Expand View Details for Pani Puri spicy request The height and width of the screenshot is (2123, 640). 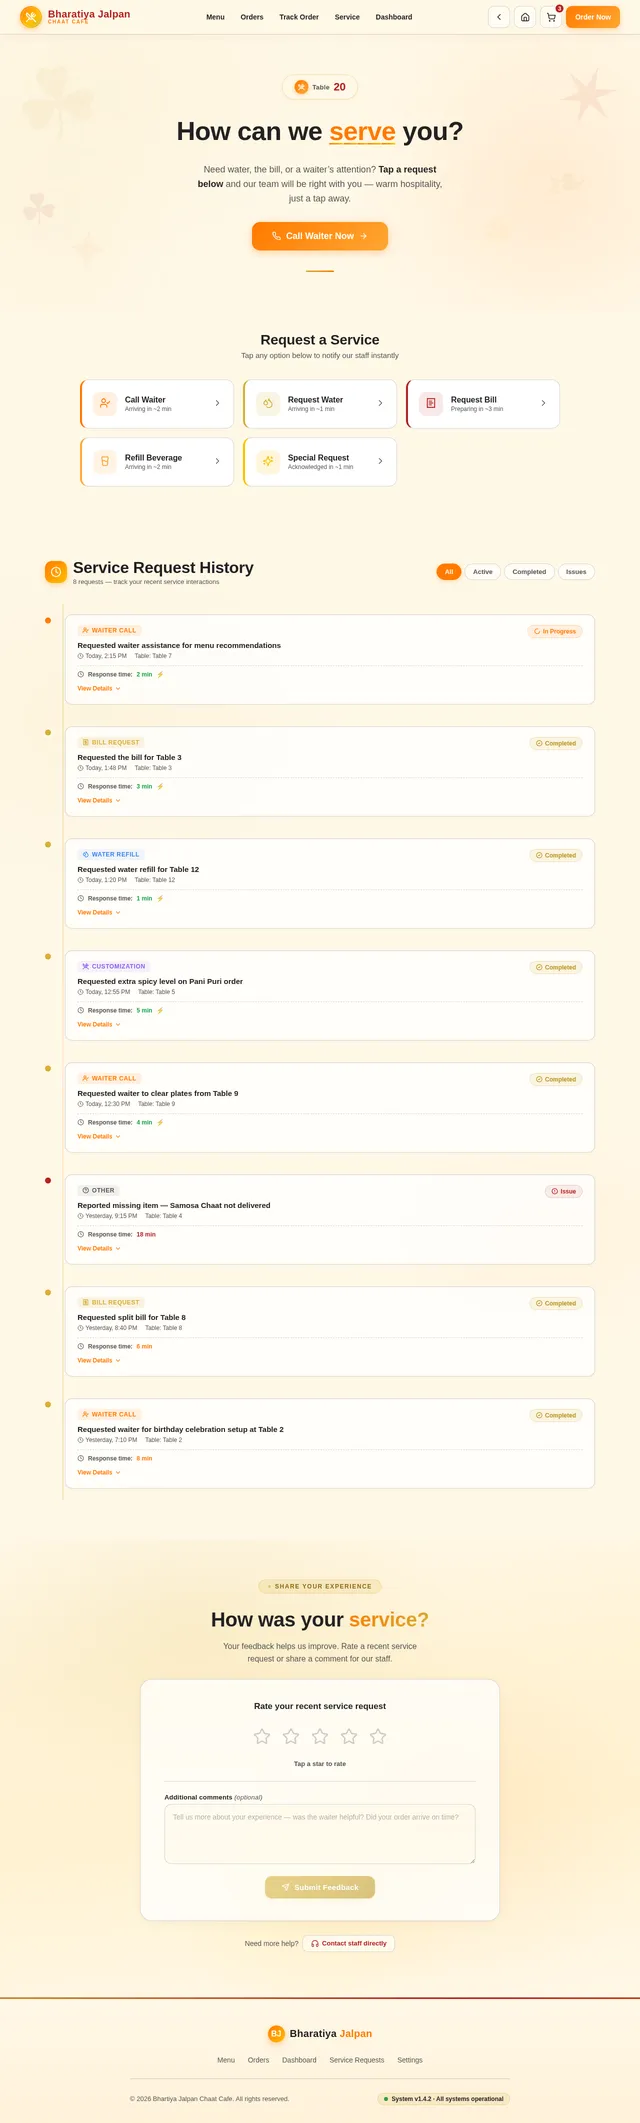tap(99, 1024)
